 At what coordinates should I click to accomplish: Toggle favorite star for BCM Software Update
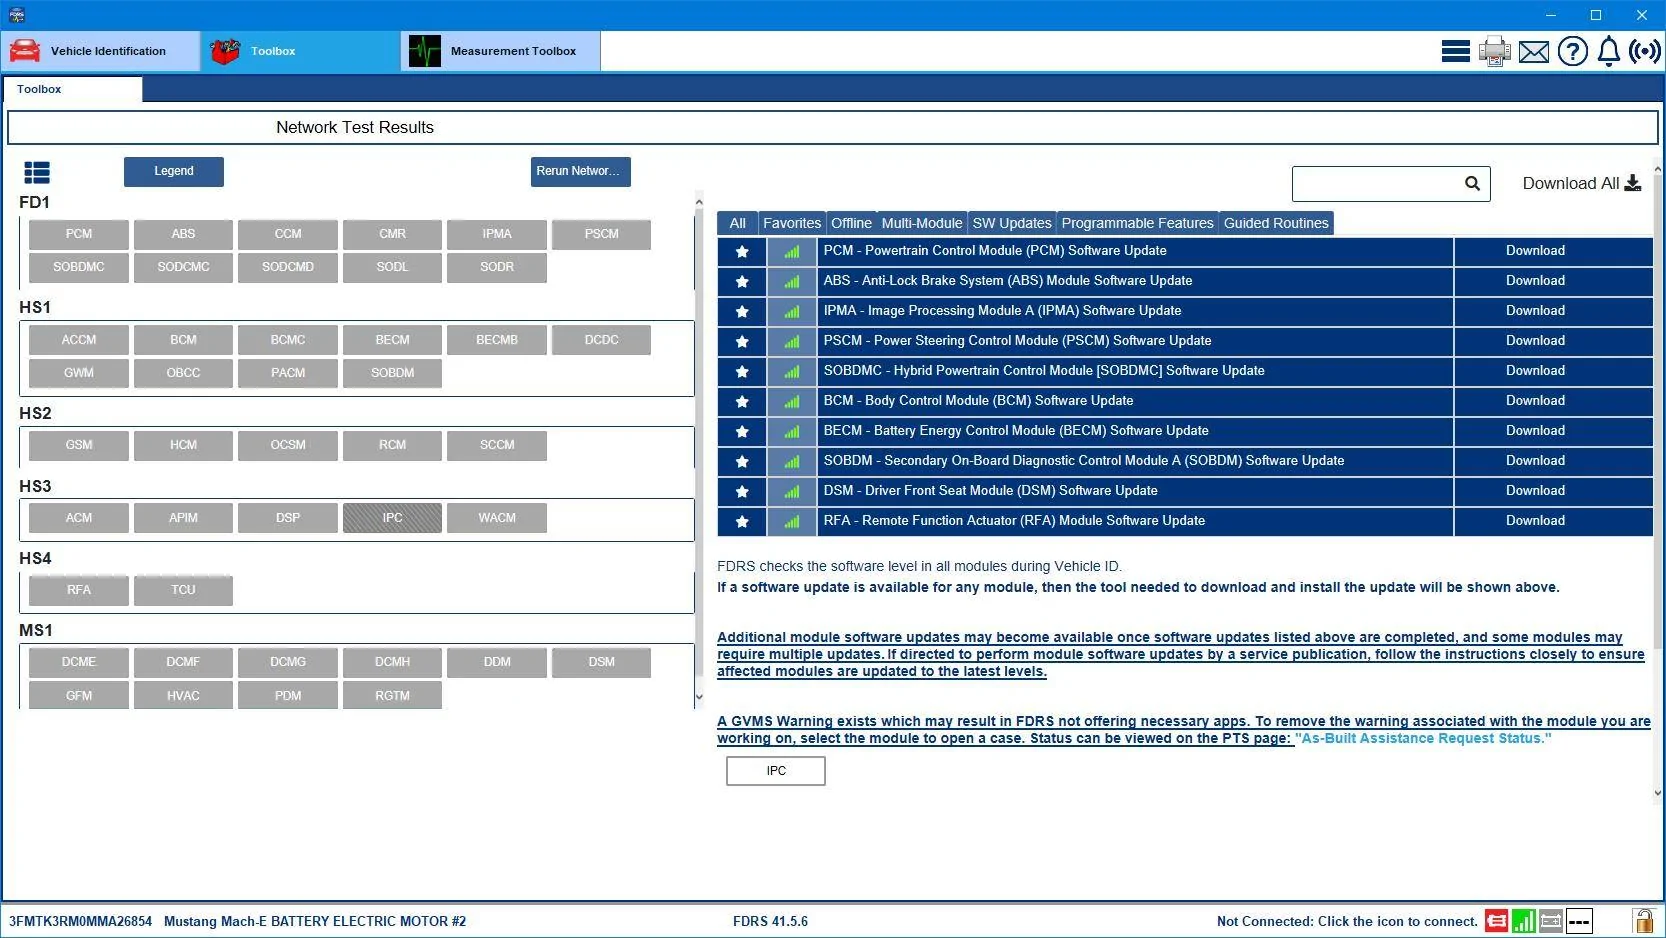coord(742,402)
